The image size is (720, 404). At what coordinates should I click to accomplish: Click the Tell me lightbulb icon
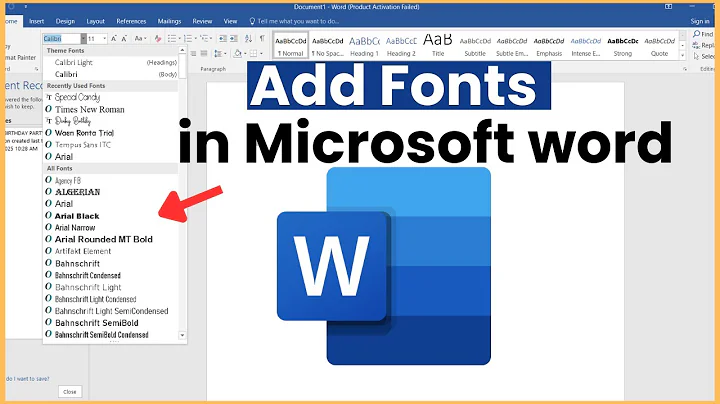point(252,21)
